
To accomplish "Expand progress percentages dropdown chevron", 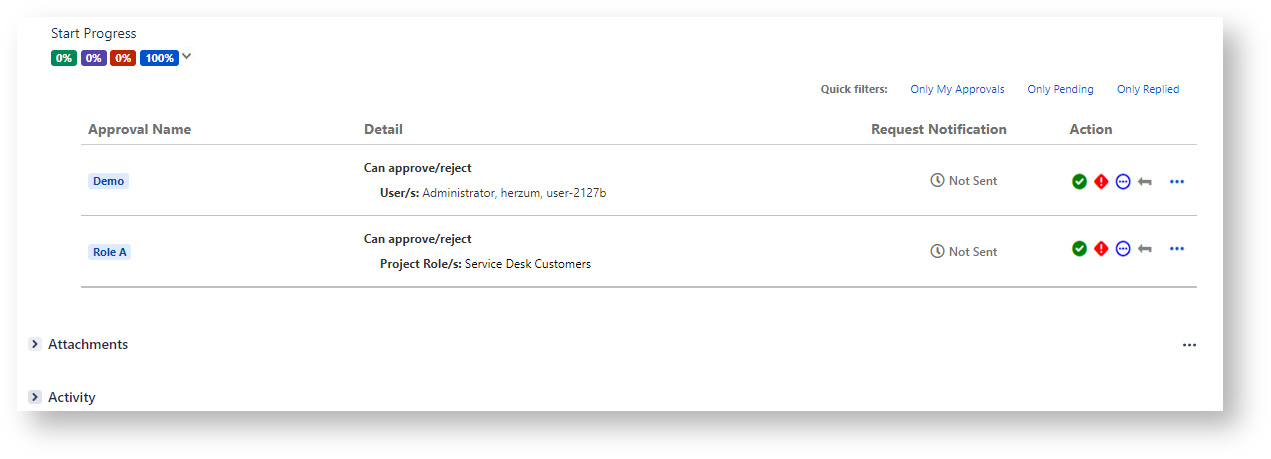I will [x=187, y=57].
